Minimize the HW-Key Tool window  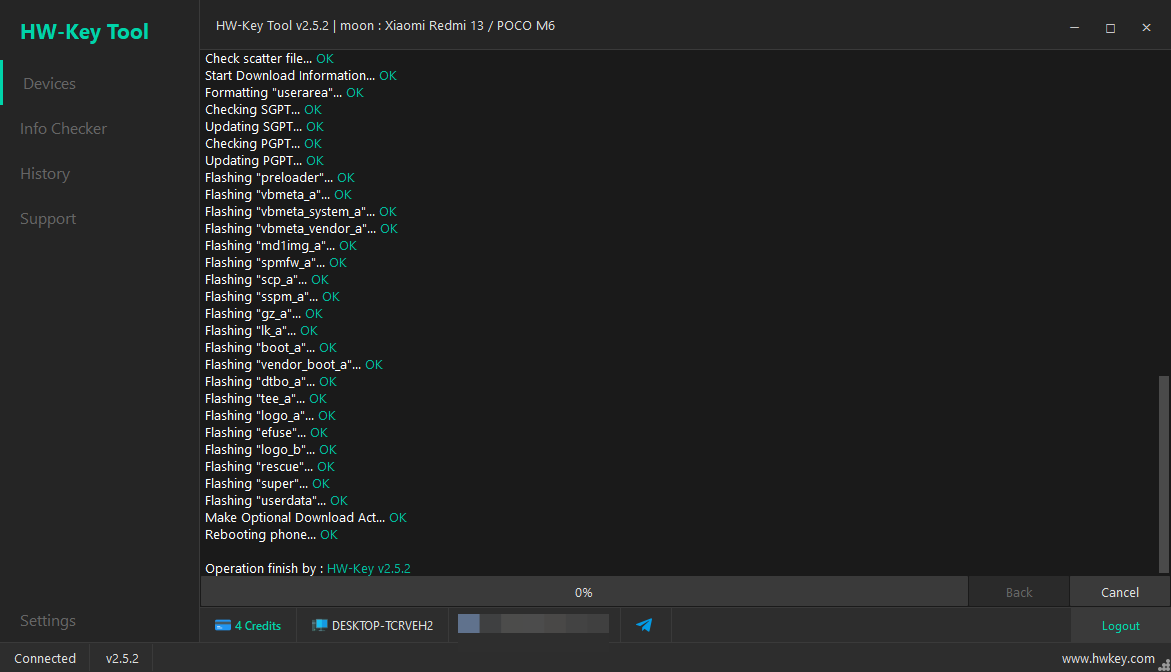pos(1075,27)
